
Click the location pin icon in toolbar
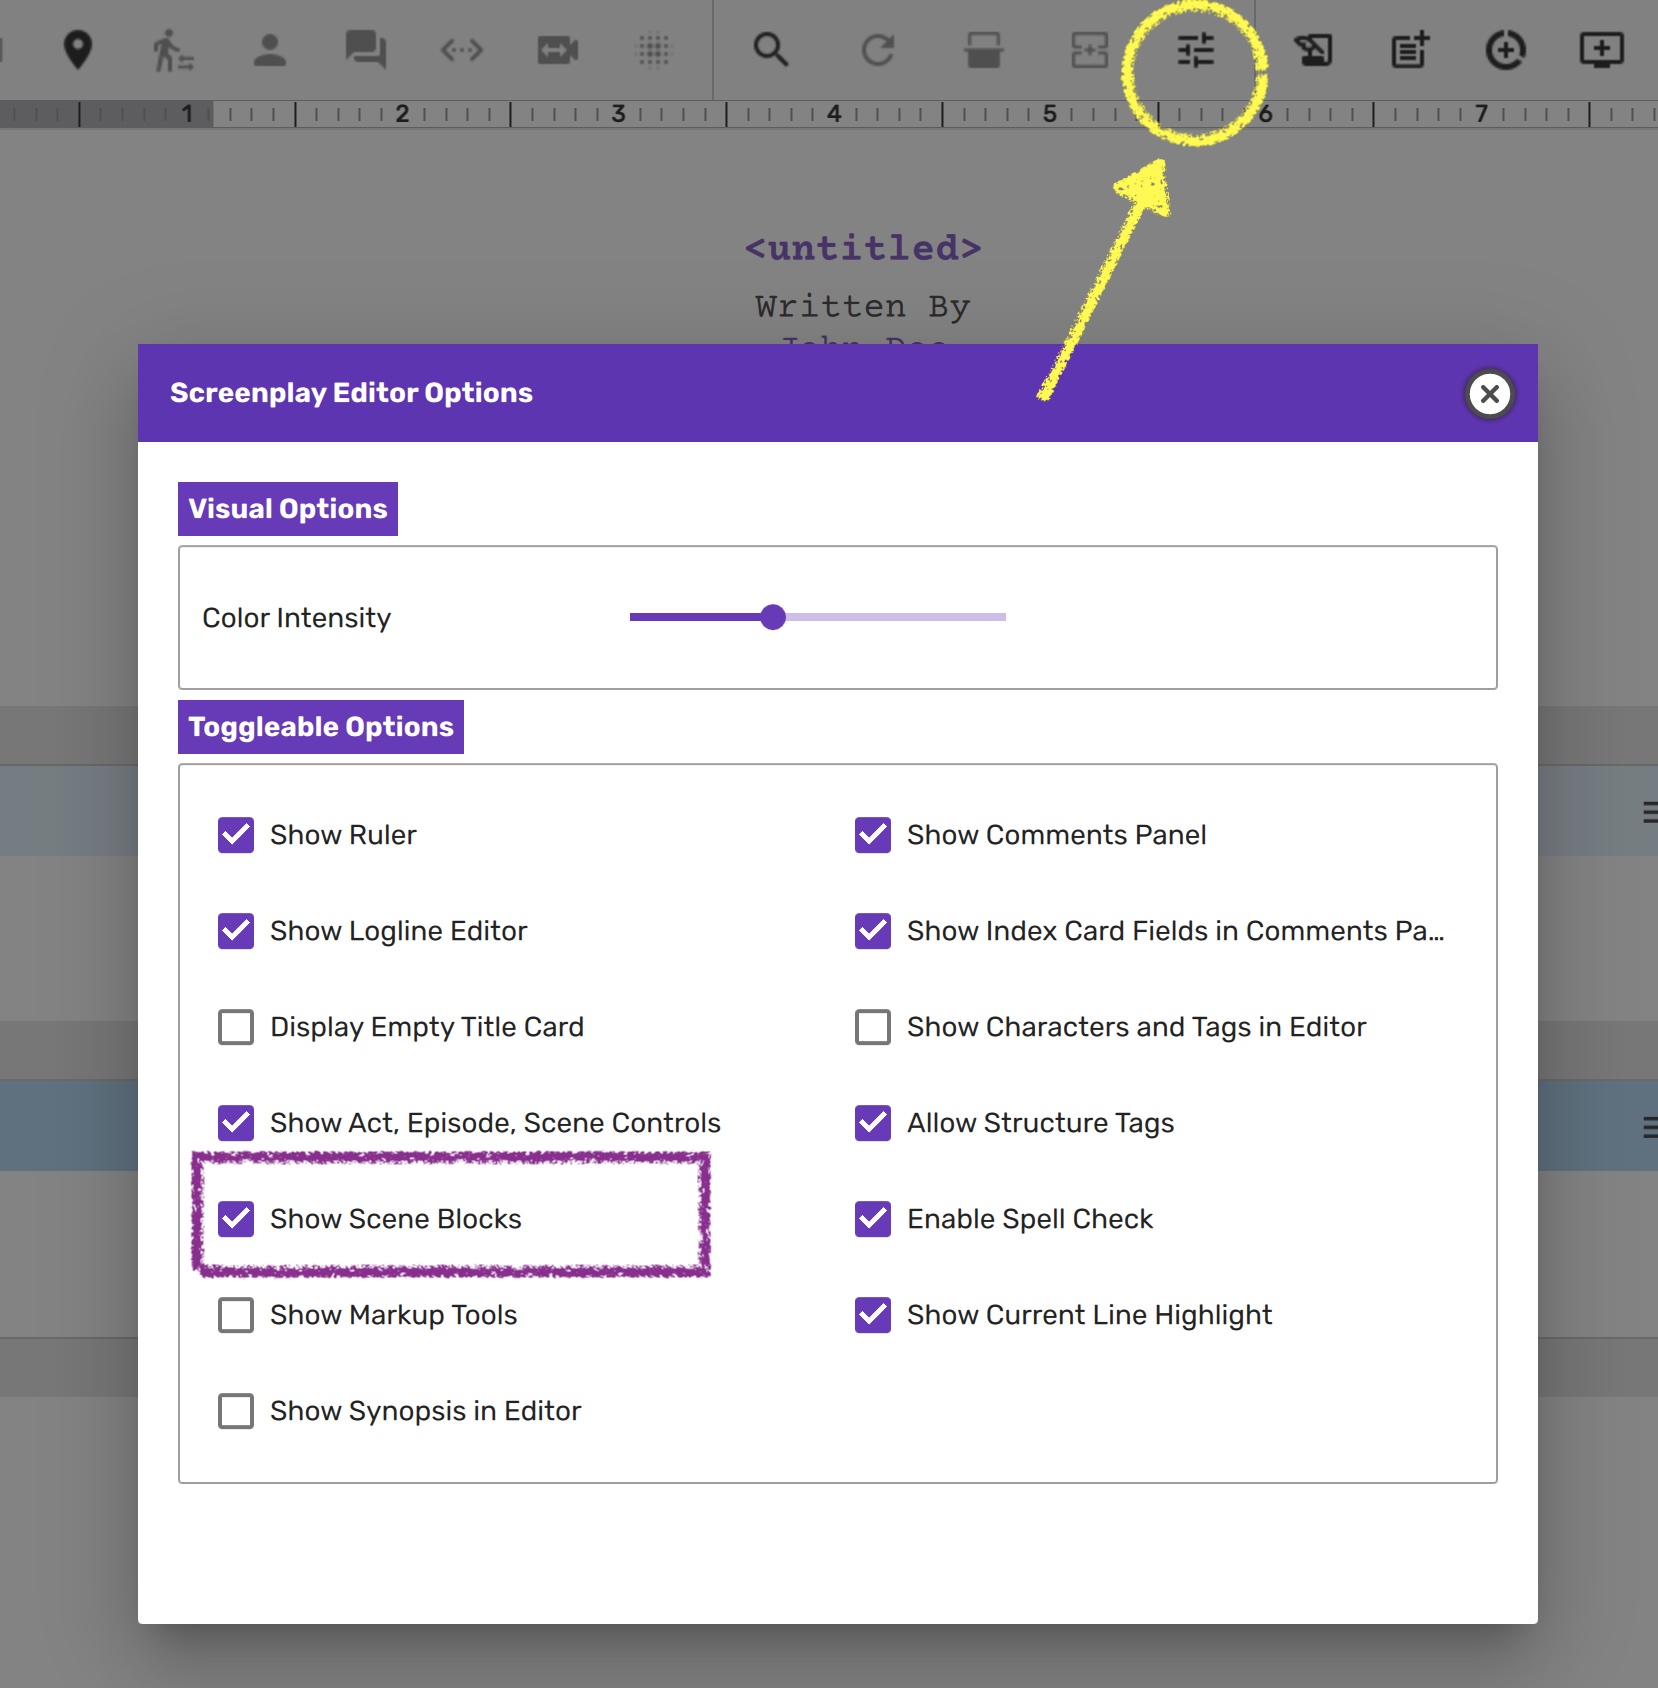[77, 49]
